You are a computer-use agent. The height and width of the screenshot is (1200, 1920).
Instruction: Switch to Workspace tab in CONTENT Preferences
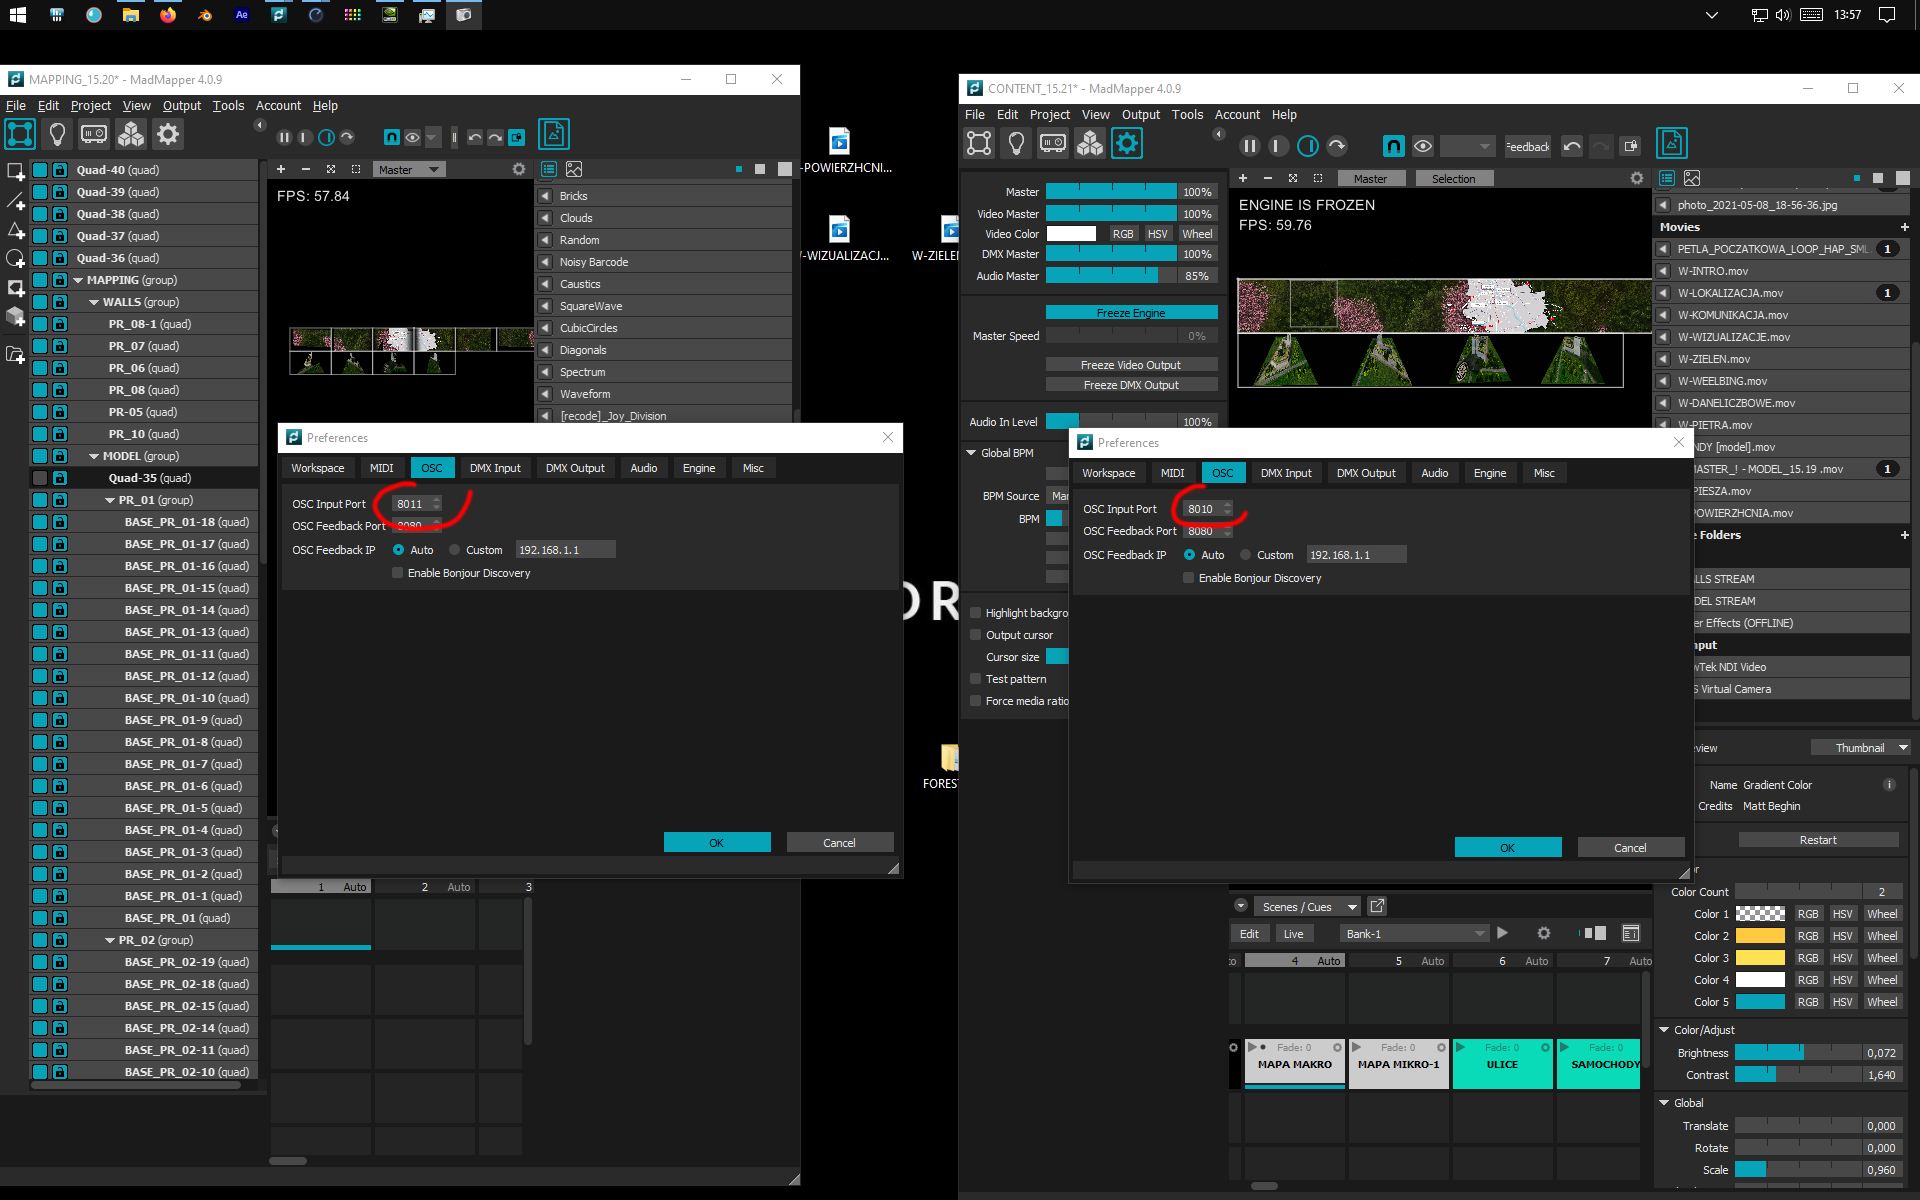point(1109,473)
